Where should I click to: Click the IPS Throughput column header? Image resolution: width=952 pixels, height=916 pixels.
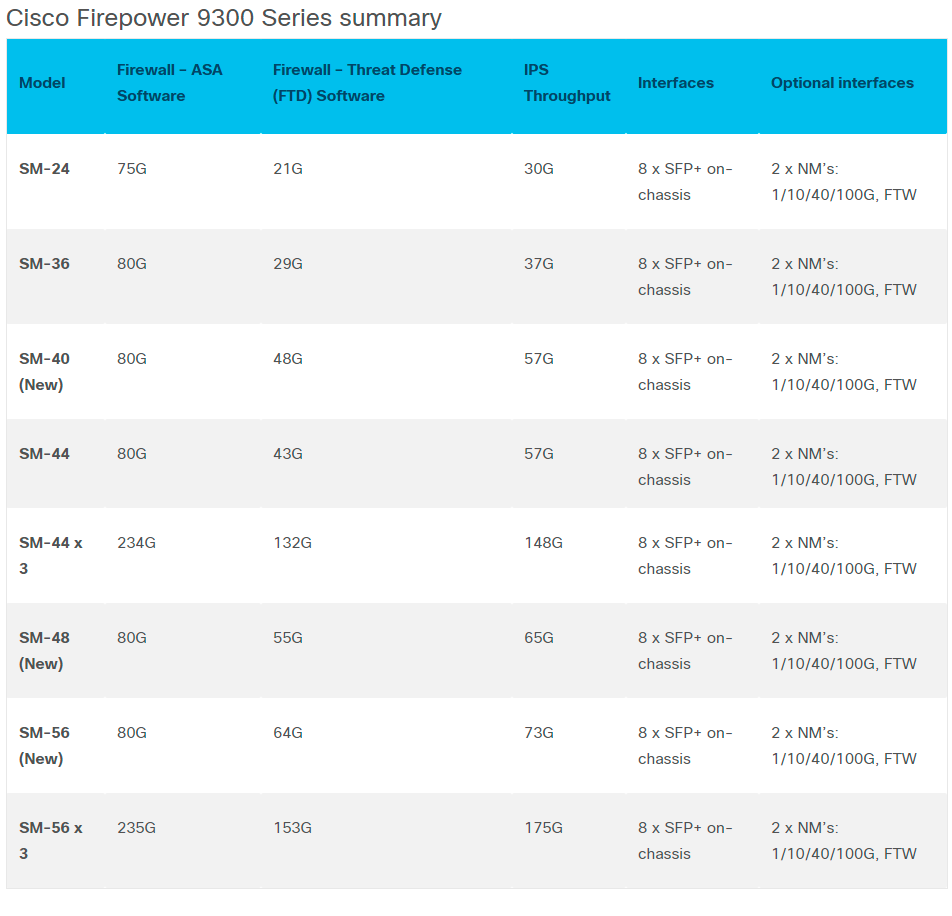[567, 83]
